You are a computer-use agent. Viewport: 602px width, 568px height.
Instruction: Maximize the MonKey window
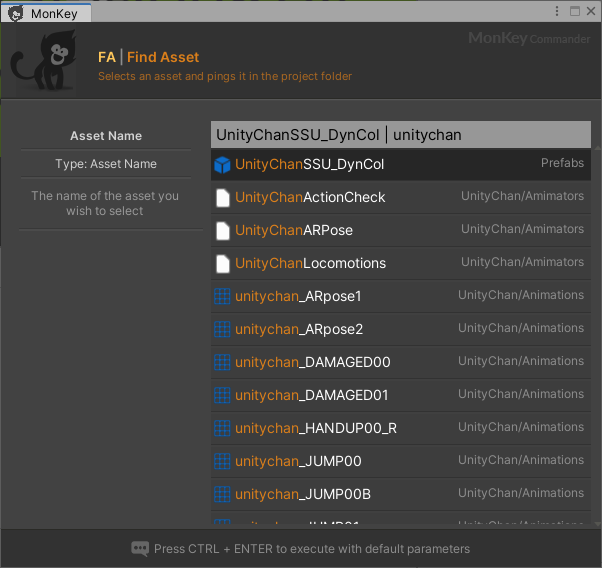click(575, 11)
